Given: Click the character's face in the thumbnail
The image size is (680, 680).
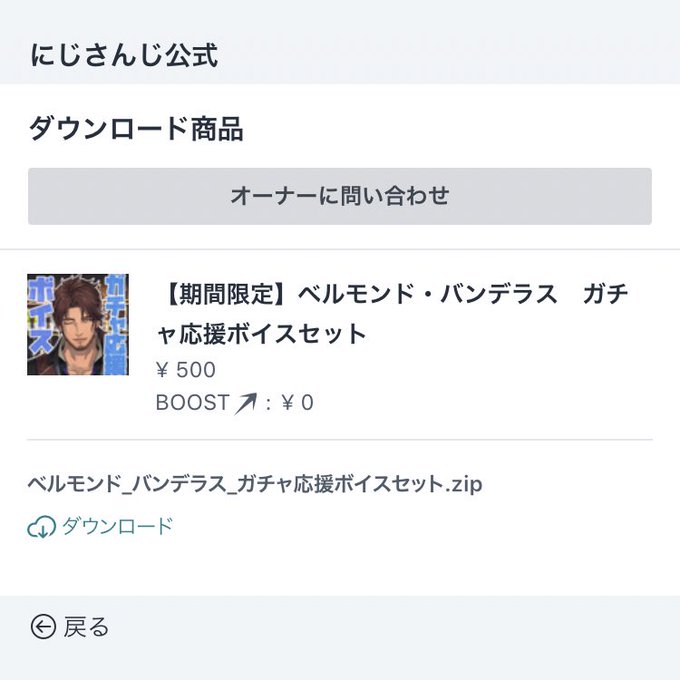Looking at the screenshot, I should coord(81,323).
